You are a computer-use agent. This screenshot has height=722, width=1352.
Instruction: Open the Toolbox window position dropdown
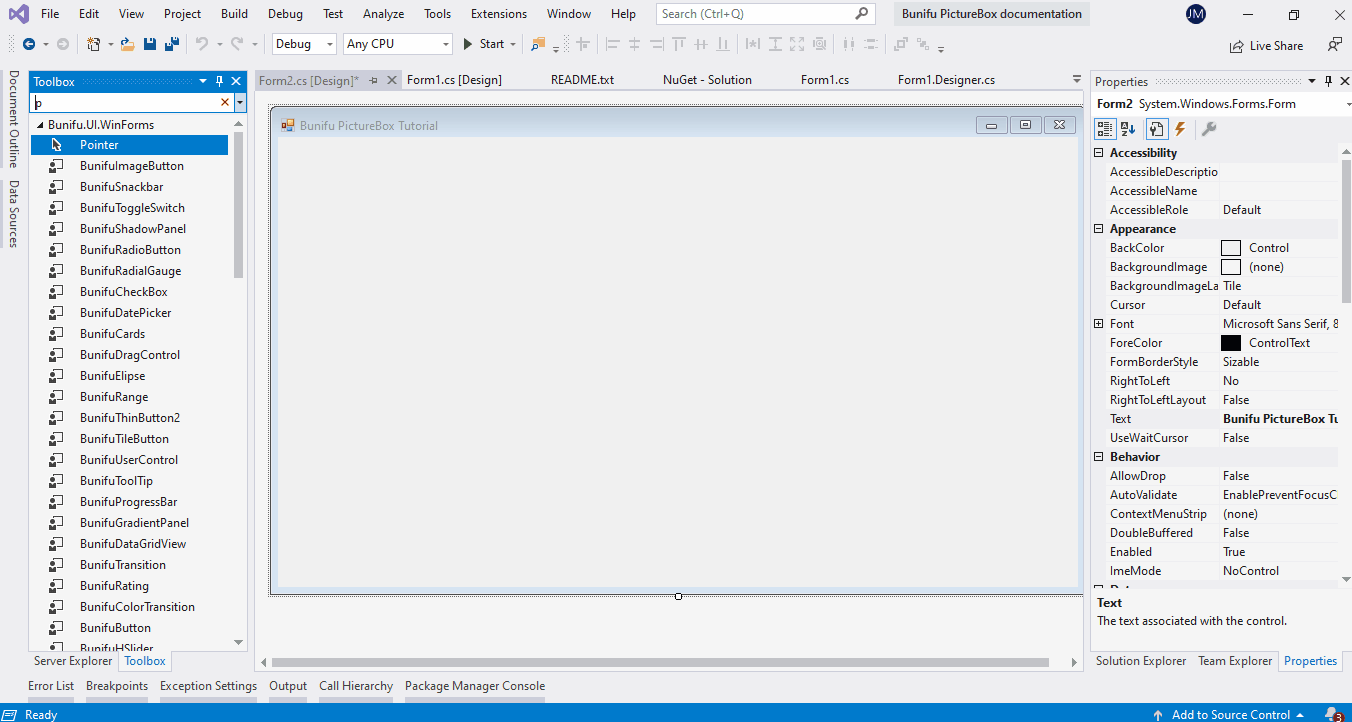204,81
